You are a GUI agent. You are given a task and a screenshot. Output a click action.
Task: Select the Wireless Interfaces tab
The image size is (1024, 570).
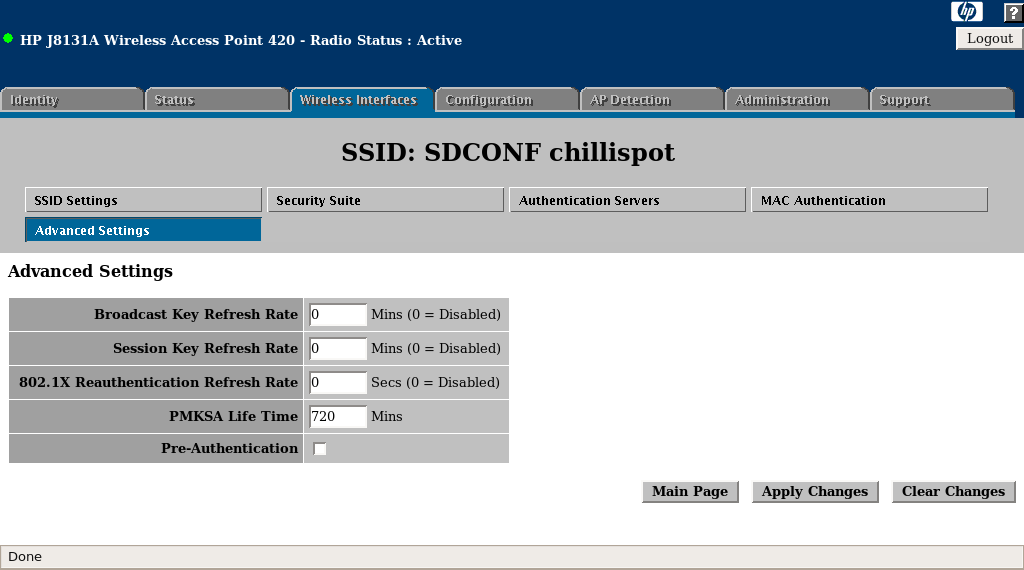click(360, 100)
